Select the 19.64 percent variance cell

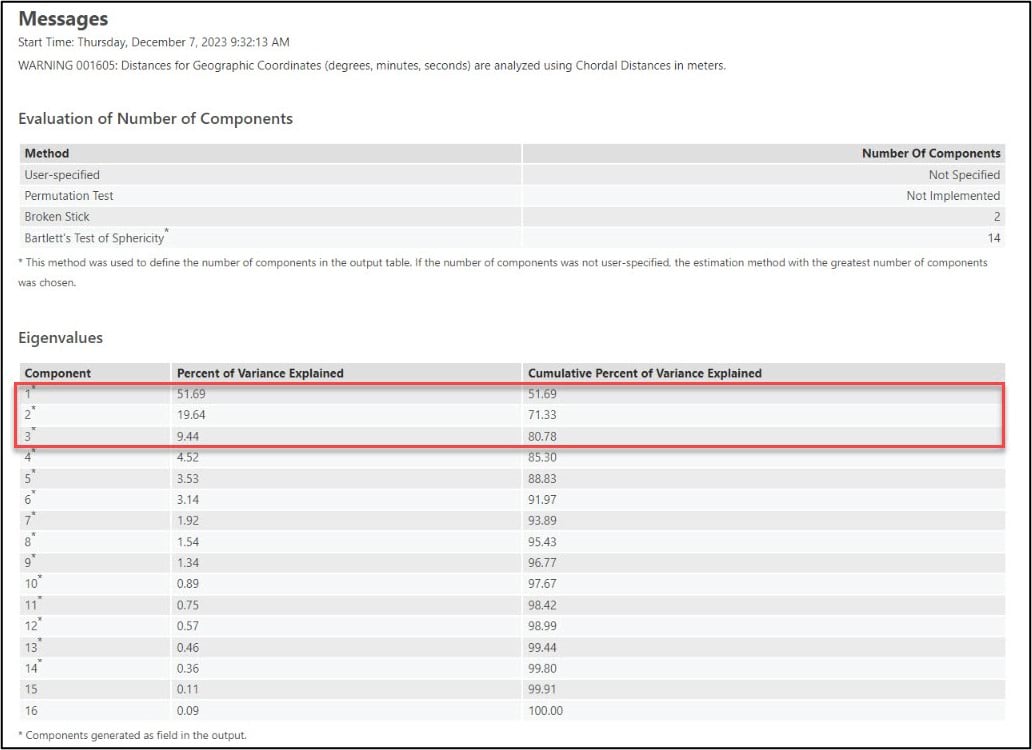click(191, 415)
